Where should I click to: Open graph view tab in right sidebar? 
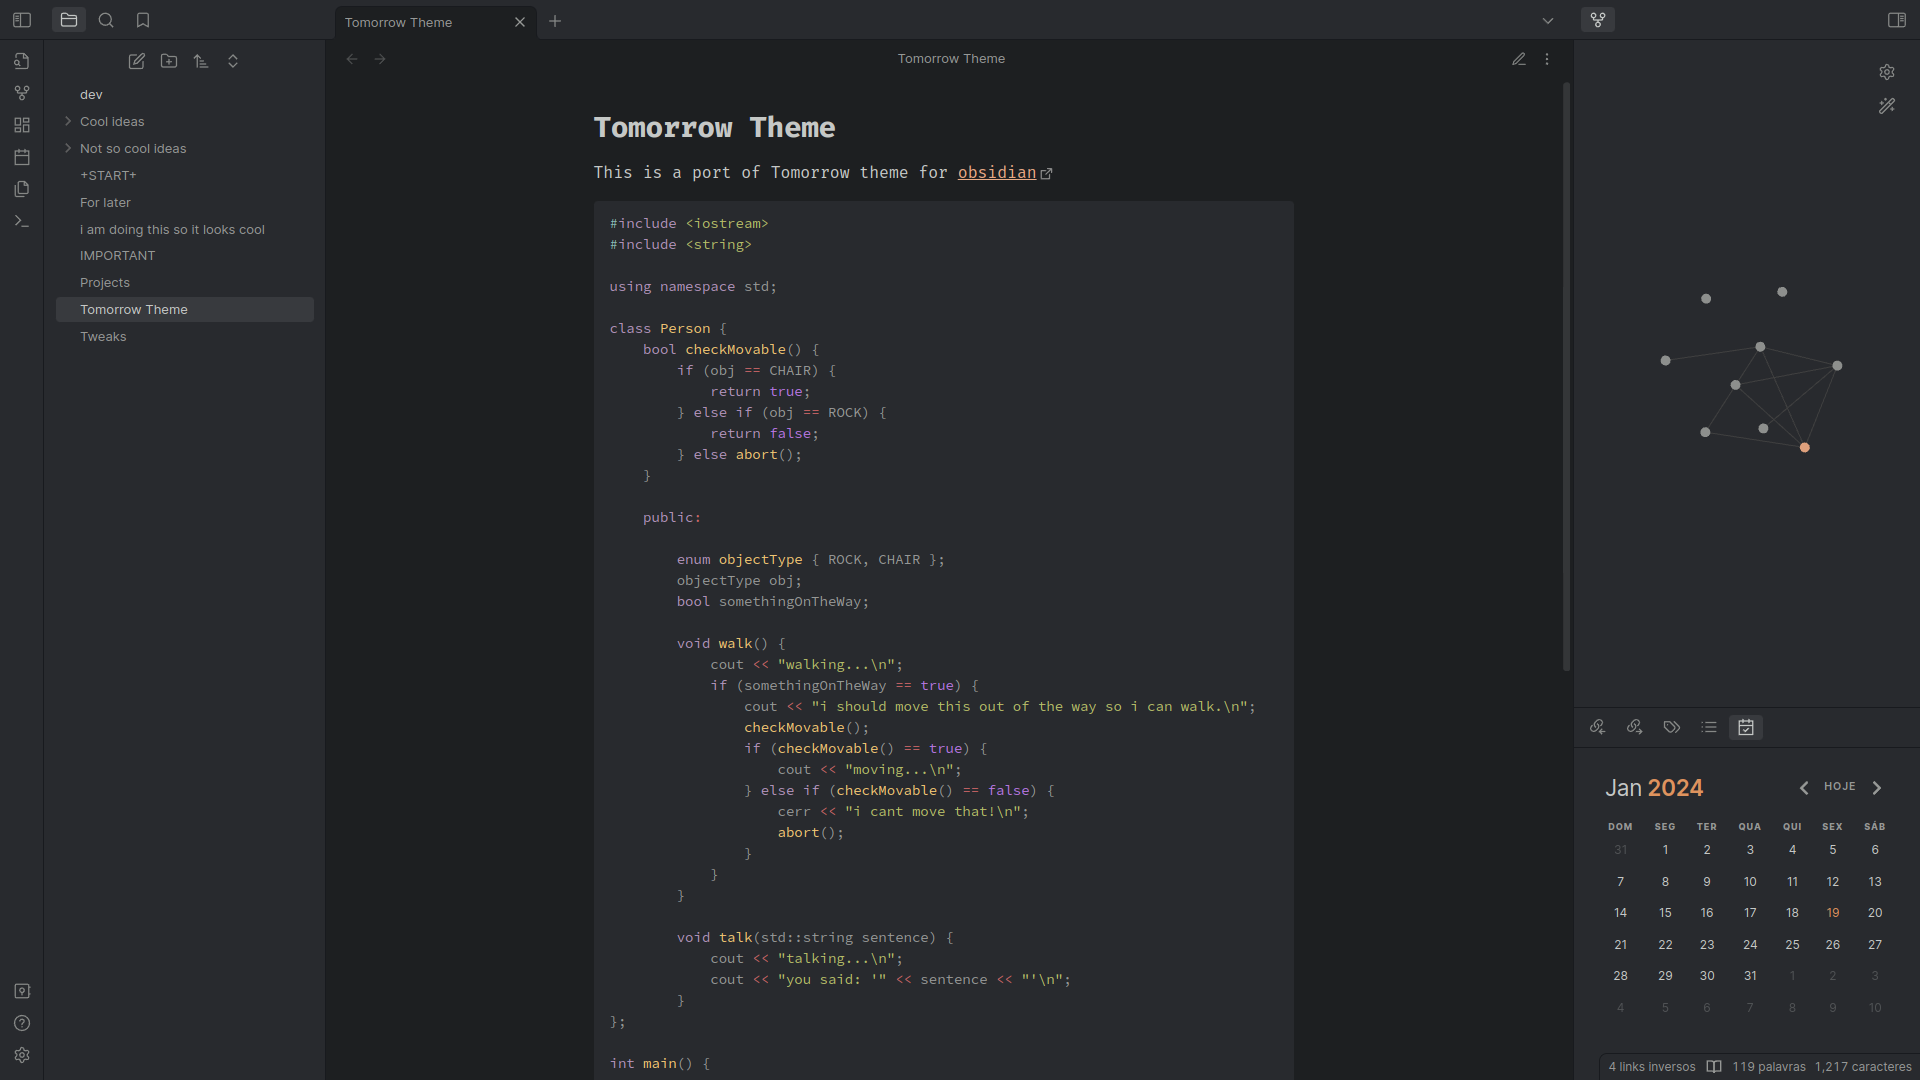coord(1598,20)
